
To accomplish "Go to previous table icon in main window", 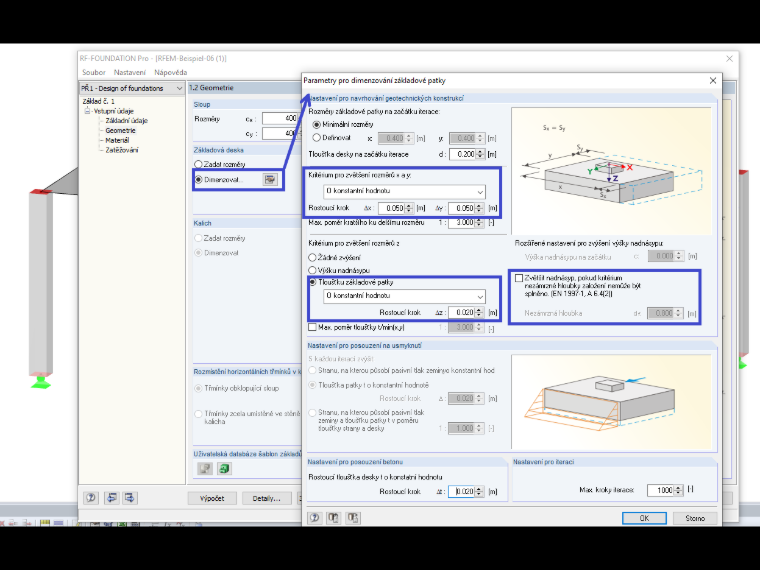I will 111,498.
